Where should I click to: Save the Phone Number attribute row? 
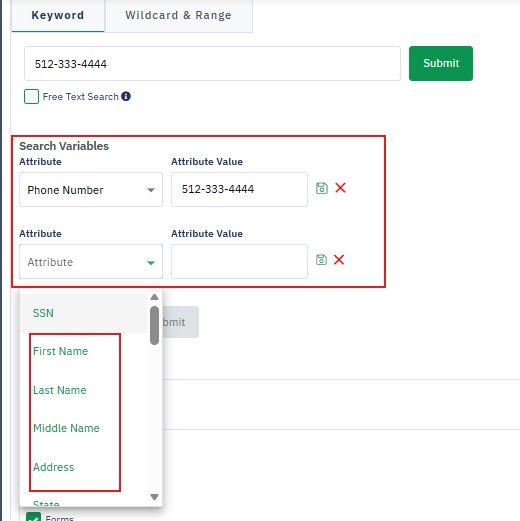322,188
